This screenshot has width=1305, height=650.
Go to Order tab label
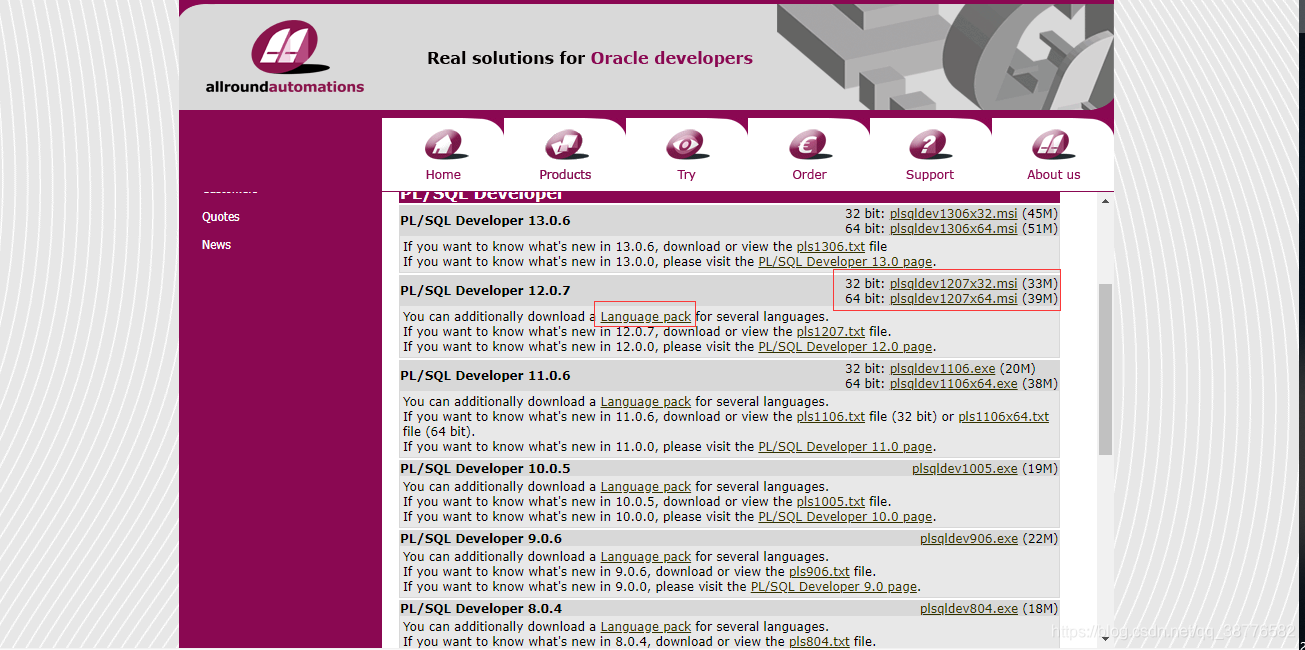[809, 174]
